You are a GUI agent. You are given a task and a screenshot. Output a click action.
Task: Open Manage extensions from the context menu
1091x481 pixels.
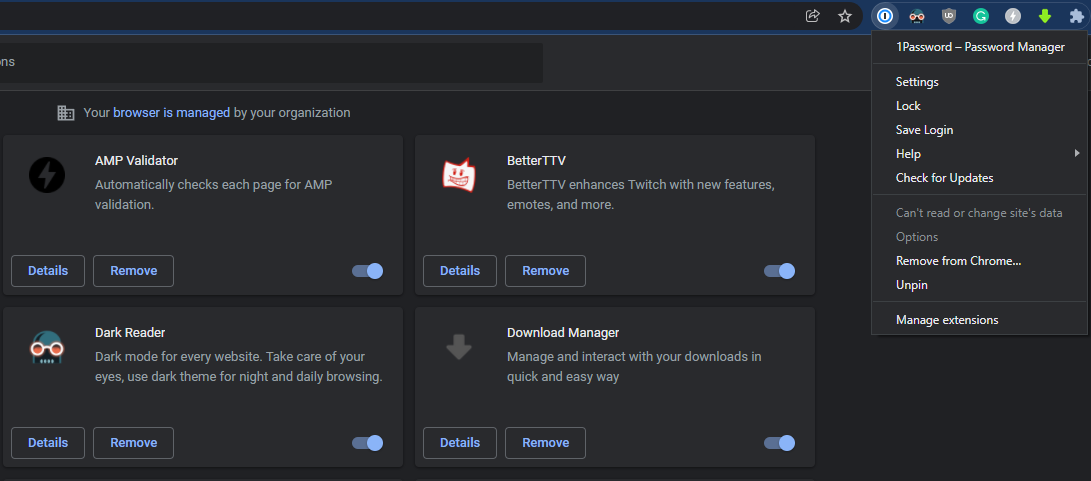click(x=979, y=320)
